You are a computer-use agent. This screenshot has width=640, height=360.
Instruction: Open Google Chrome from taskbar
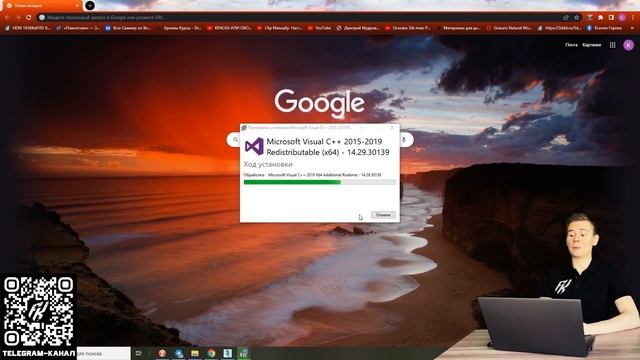pos(211,353)
